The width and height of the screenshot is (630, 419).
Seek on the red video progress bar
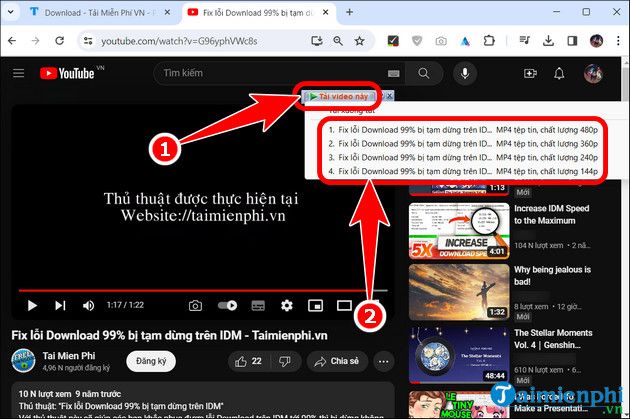[x=203, y=290]
